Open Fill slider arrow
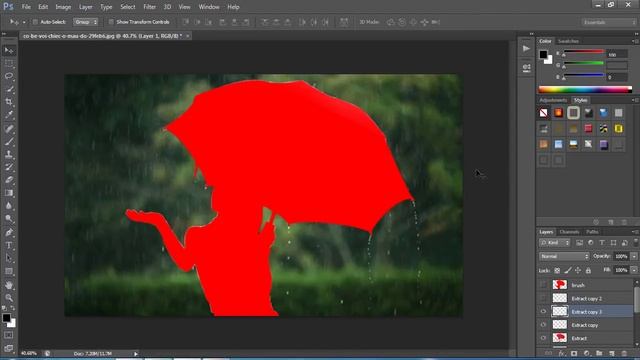 (634, 270)
